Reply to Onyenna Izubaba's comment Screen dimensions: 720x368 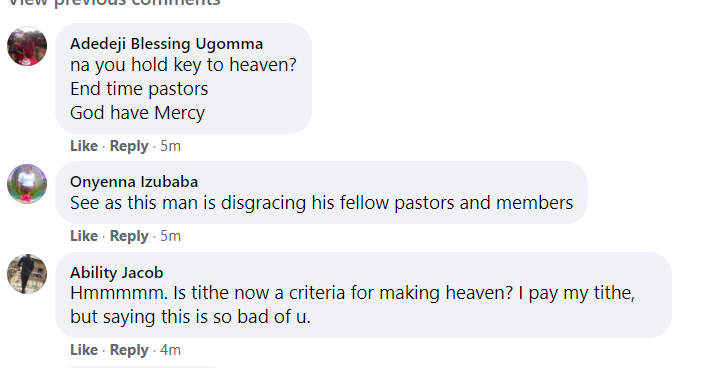coord(129,236)
